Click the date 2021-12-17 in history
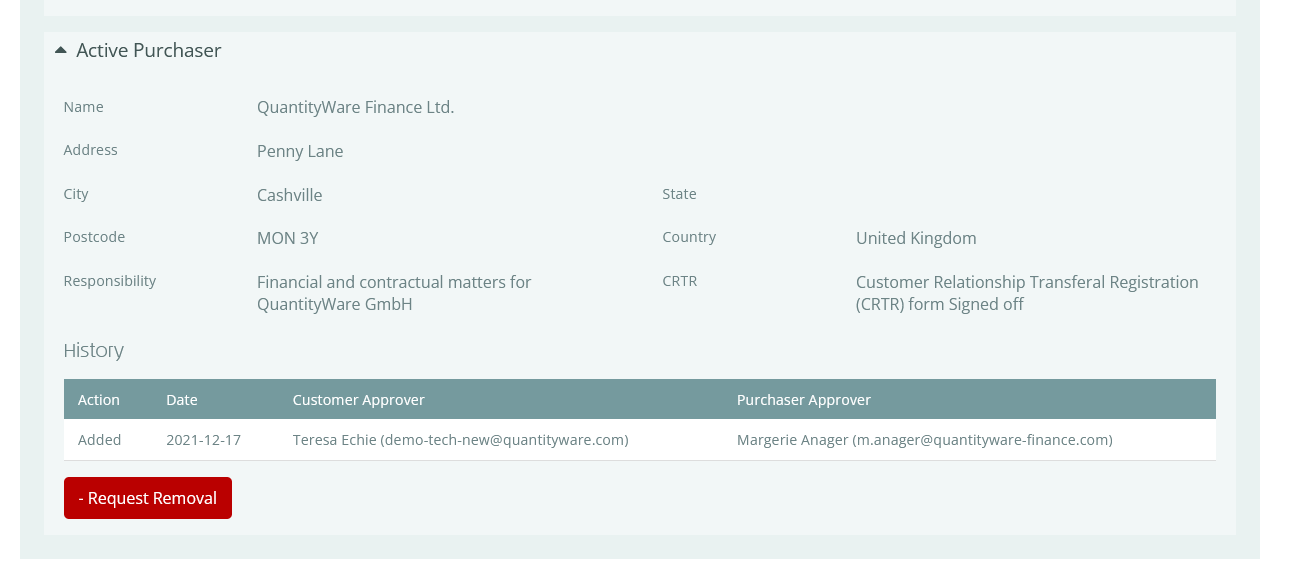Viewport: 1291px width, 577px height. (x=203, y=439)
